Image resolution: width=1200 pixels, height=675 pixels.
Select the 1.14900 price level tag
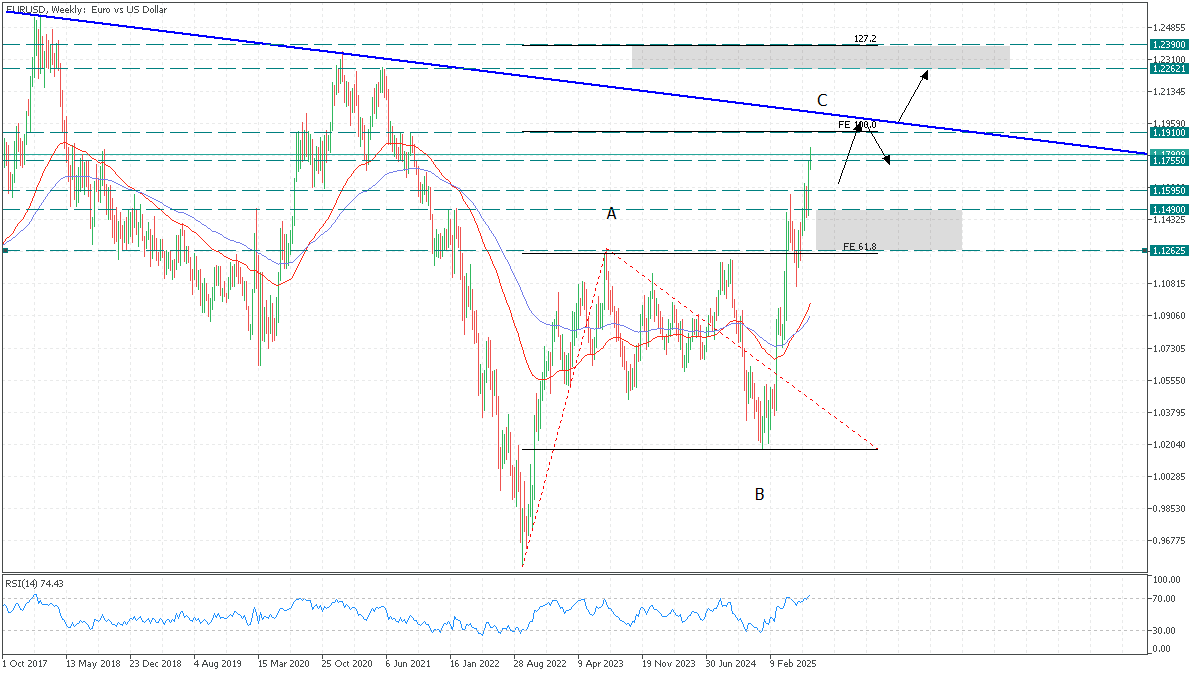point(1168,209)
